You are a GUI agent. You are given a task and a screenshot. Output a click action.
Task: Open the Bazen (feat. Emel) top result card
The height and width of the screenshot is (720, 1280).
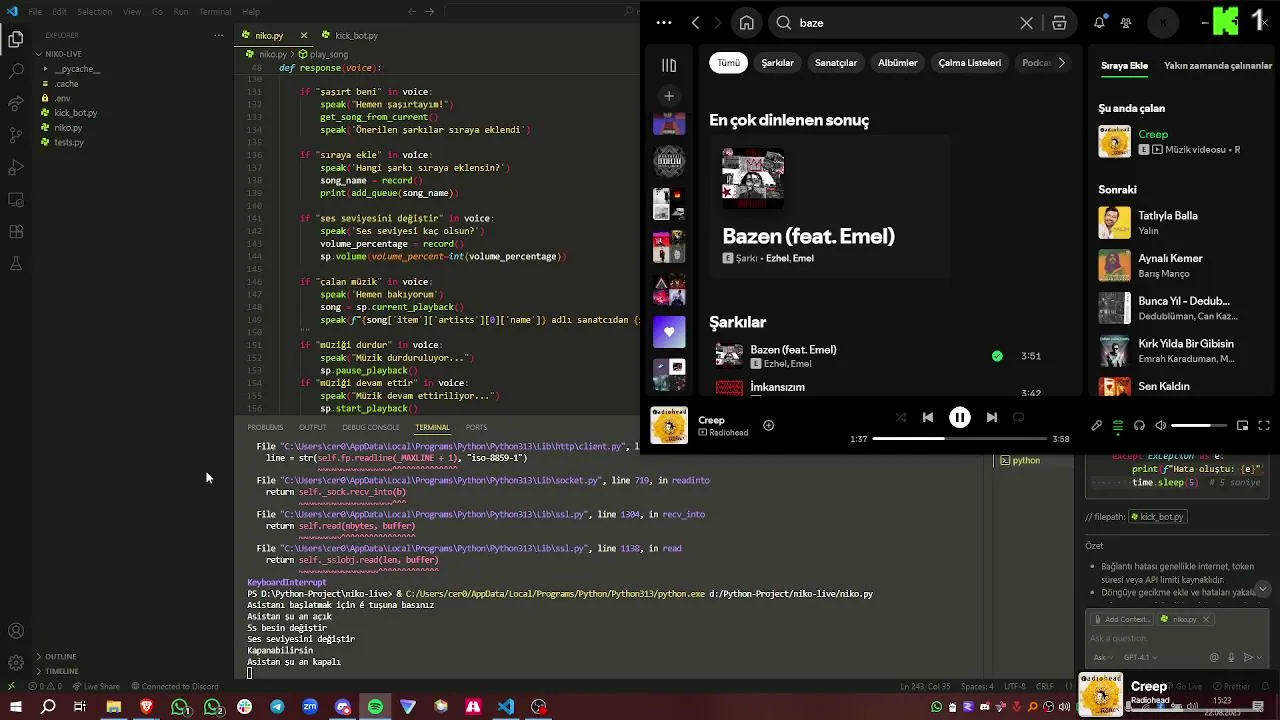click(x=829, y=206)
